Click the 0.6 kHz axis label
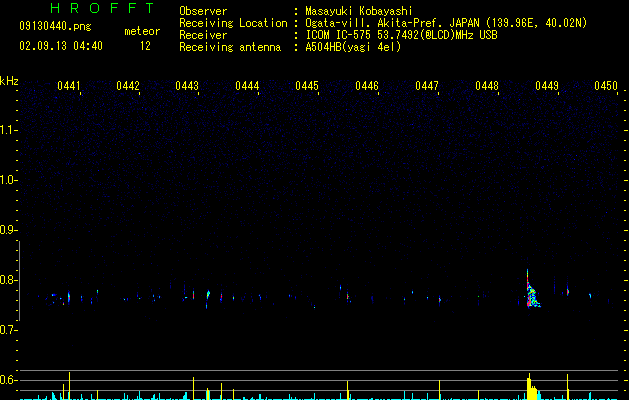Image resolution: width=629 pixels, height=400 pixels. 9,380
